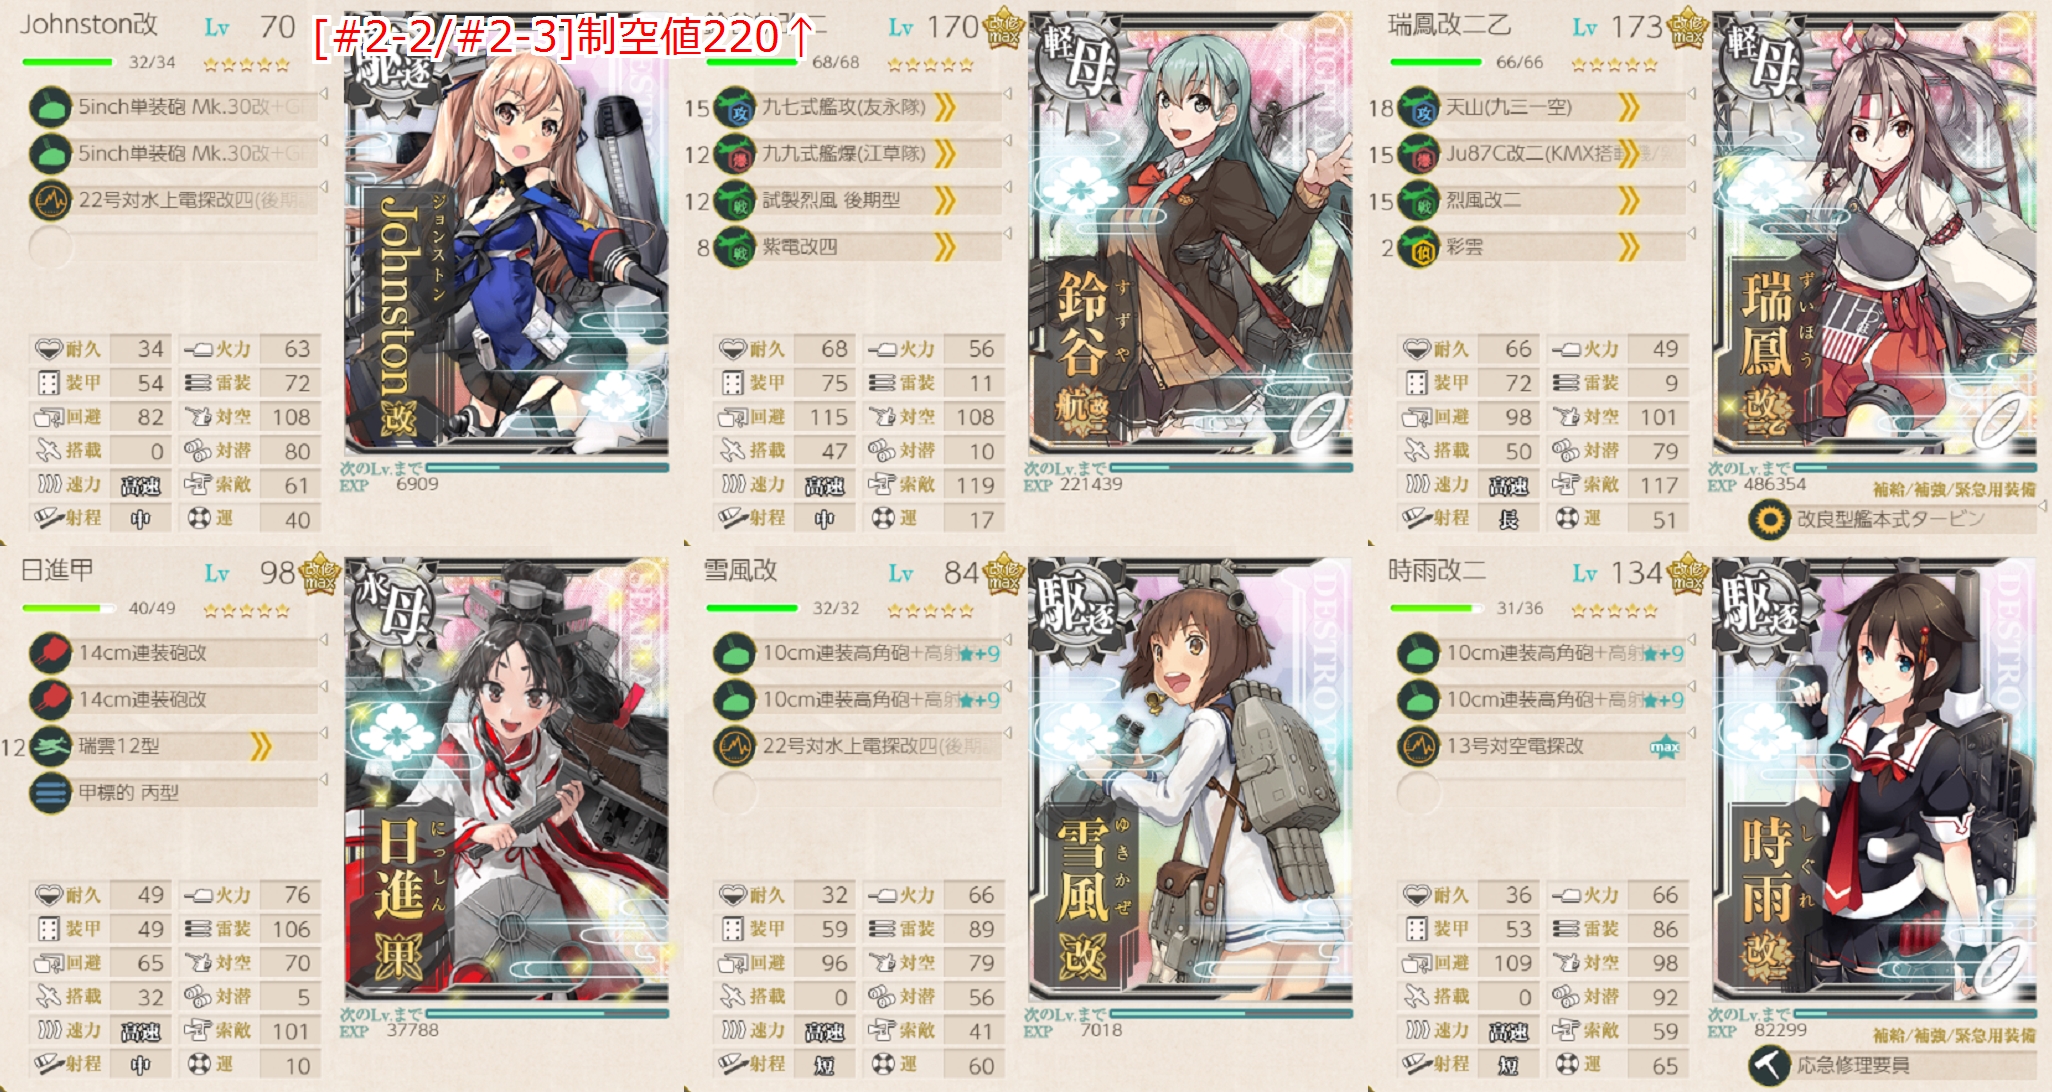Click the 13号対空電探改 radar icon on 時雨
Viewport: 2052px width, 1092px height.
(1418, 746)
